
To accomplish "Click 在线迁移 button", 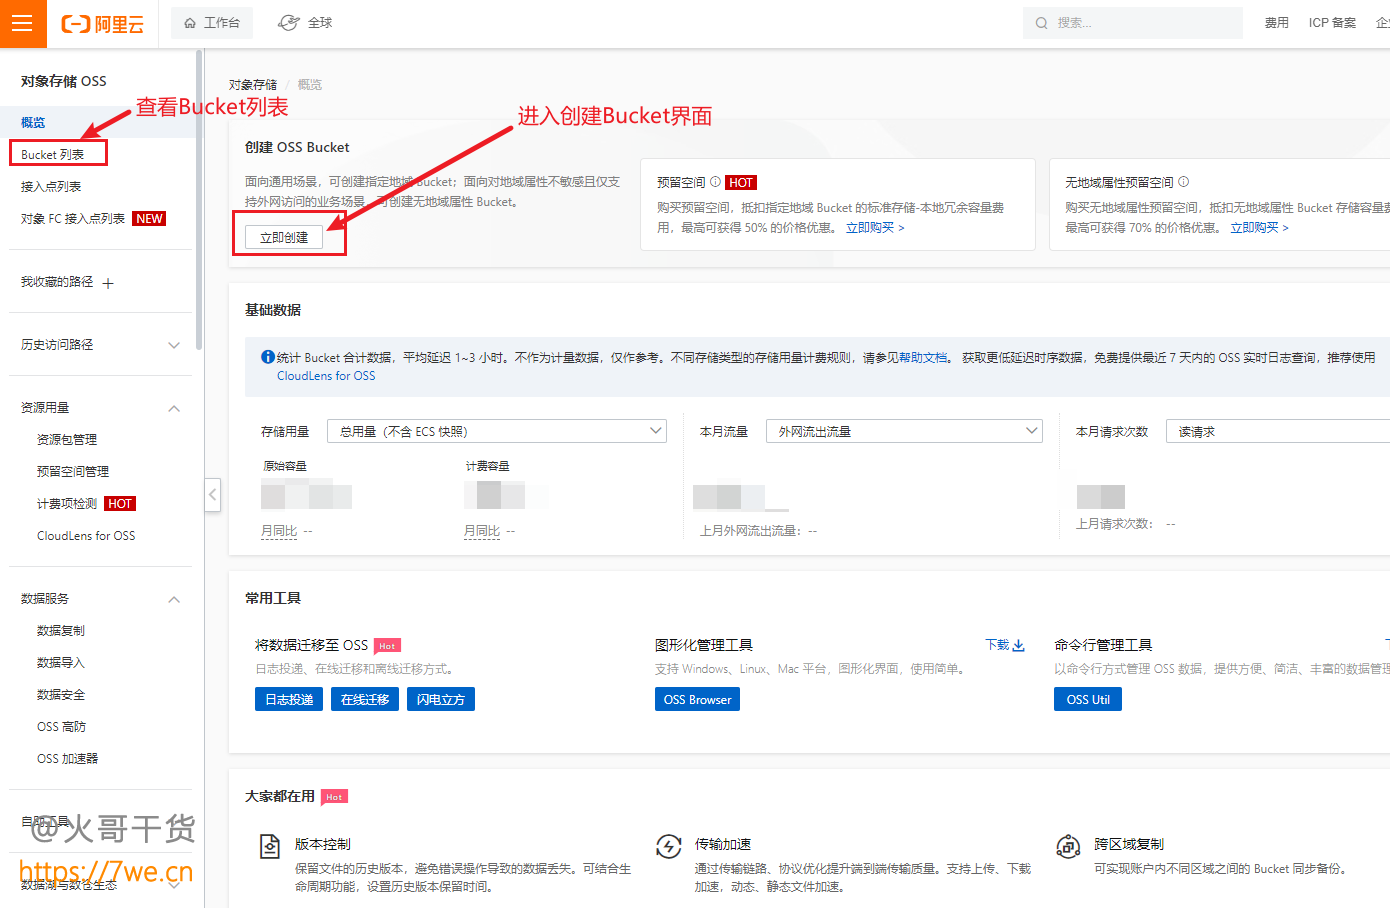I will [365, 699].
